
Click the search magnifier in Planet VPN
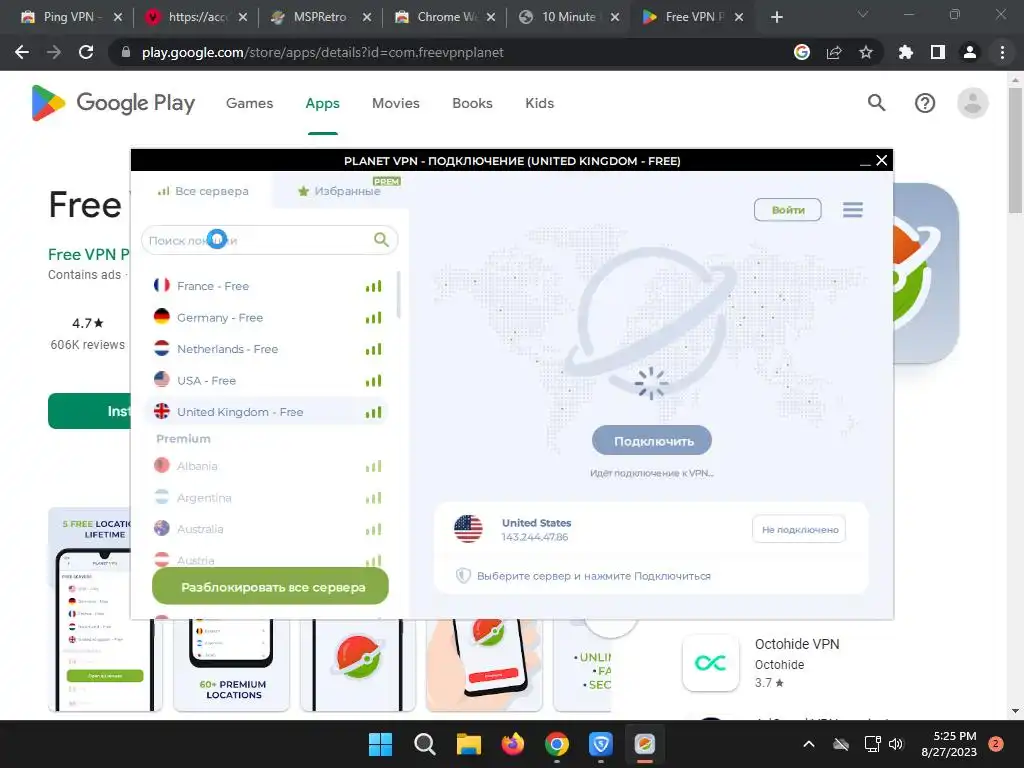point(381,240)
